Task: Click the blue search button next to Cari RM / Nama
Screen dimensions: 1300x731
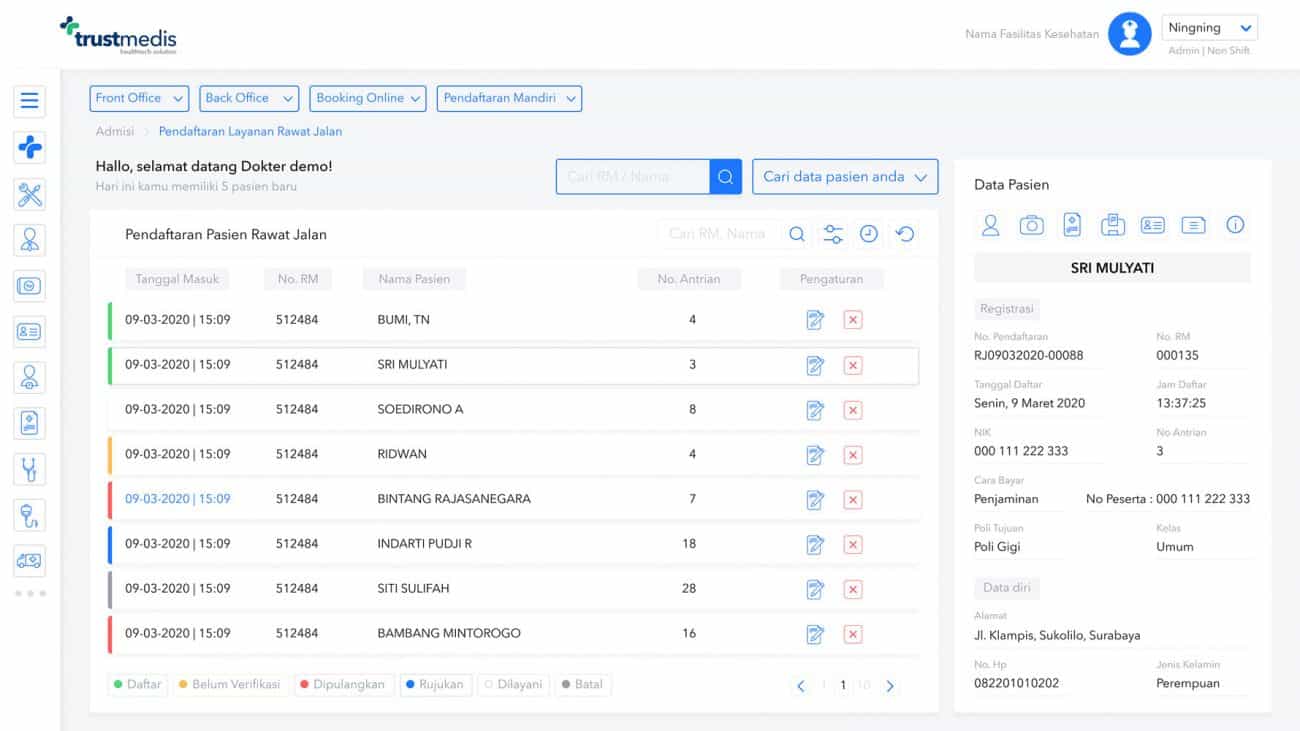Action: click(x=726, y=177)
